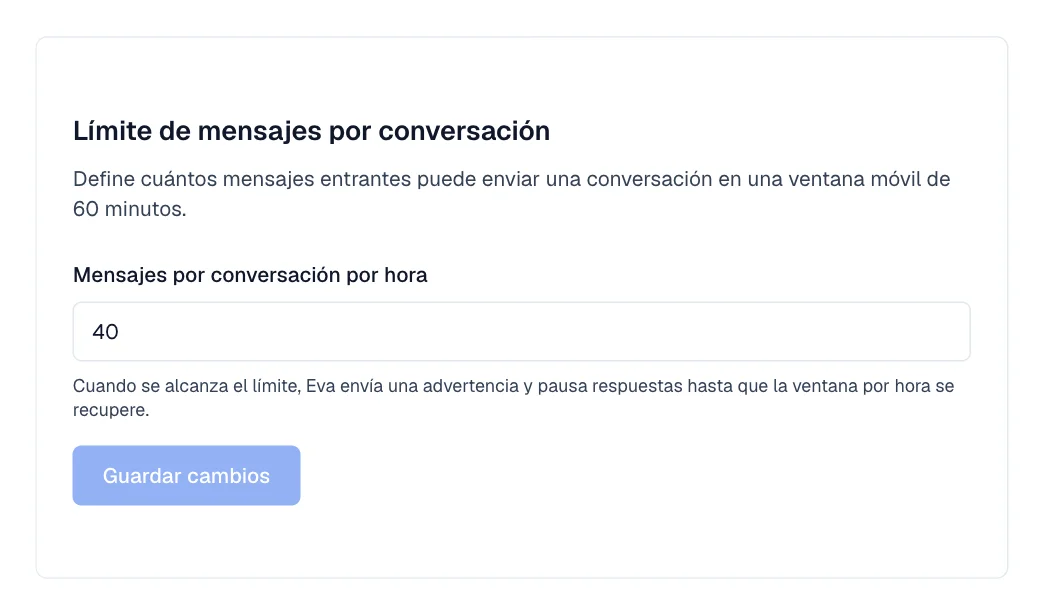1044x615 pixels.
Task: Click the Guardar cambios button
Action: tap(186, 475)
